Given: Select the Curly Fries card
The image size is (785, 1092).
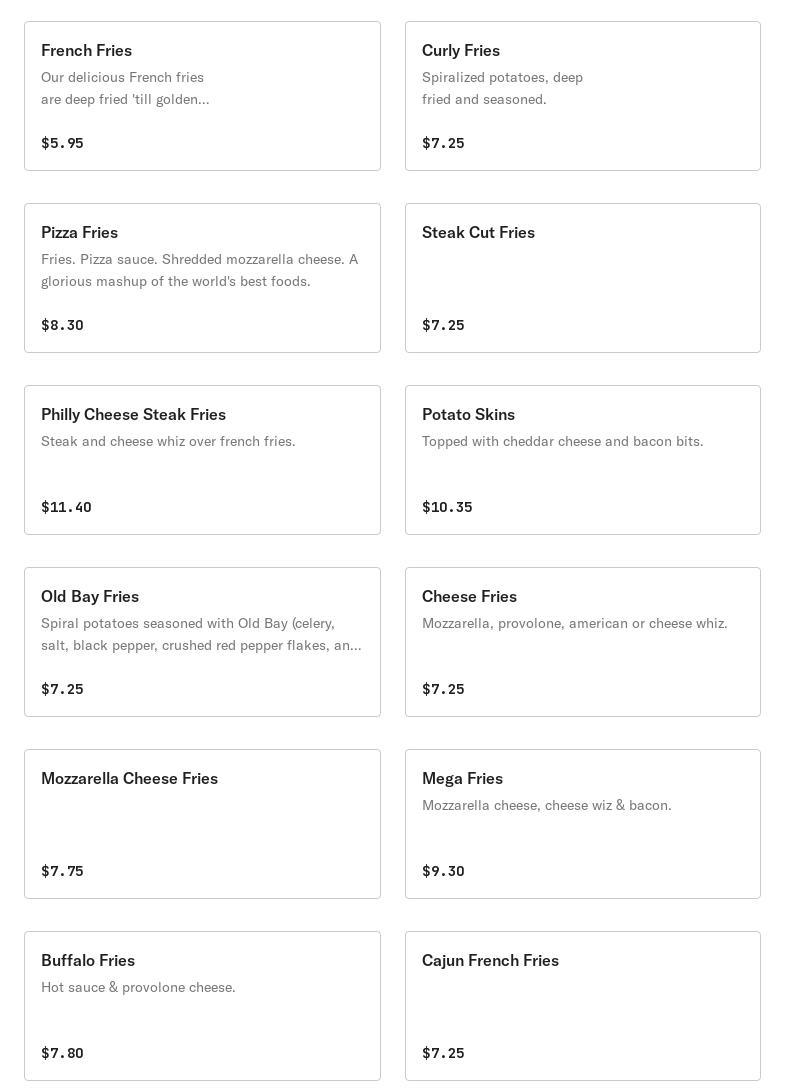Looking at the screenshot, I should point(582,96).
